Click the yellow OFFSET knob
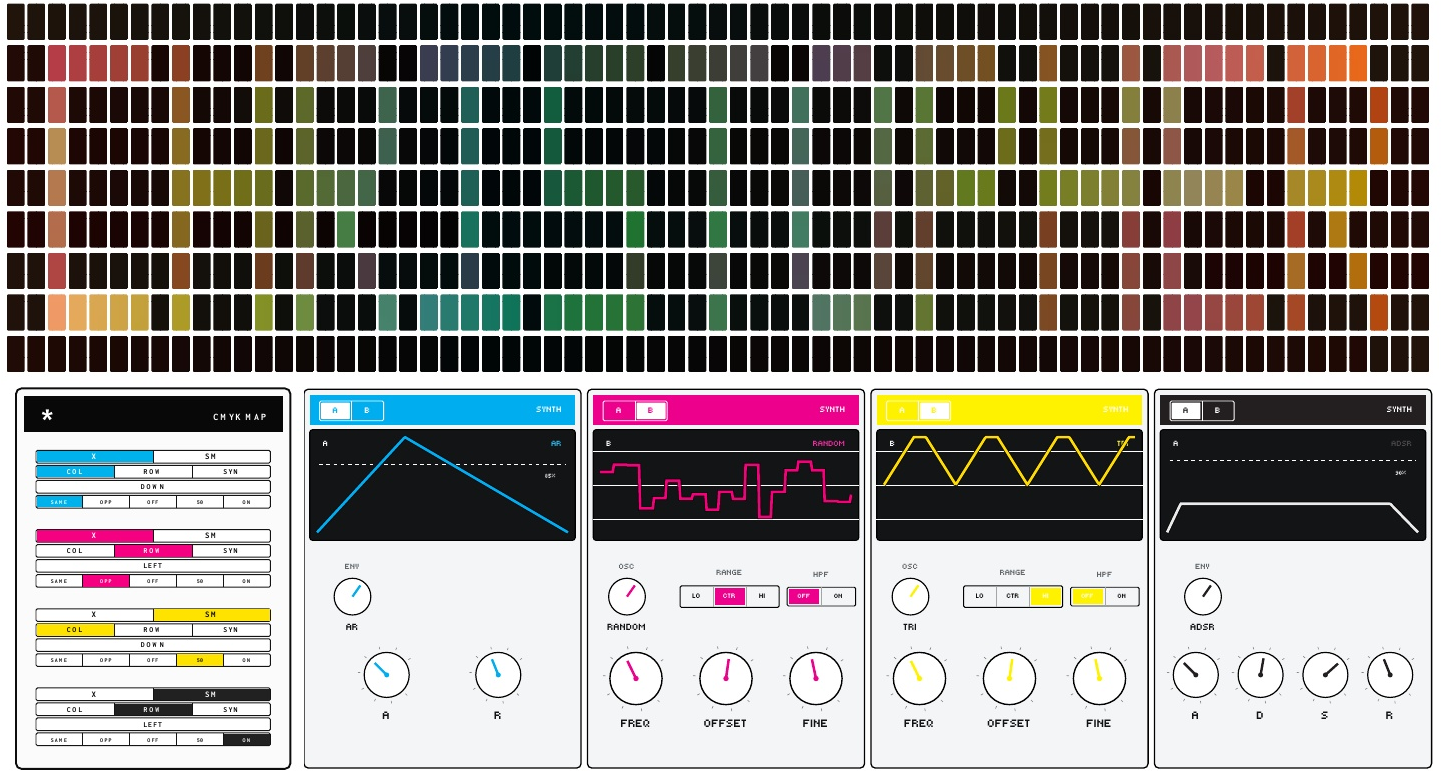The image size is (1442, 771). [1009, 678]
